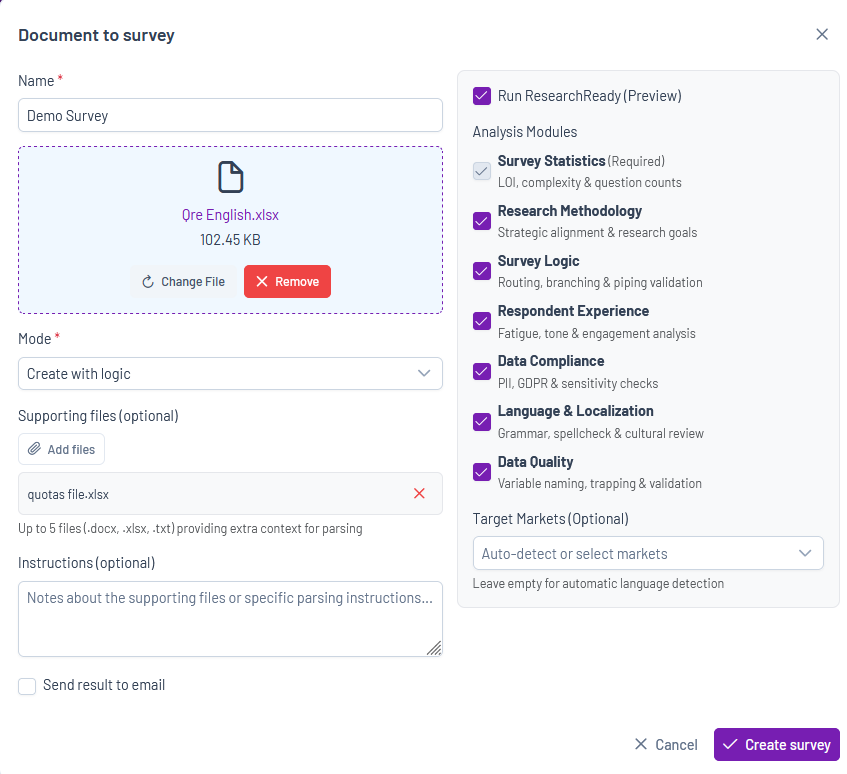Viewport: 847px width, 774px height.
Task: Click the Survey Statistics required checkbox
Action: tap(482, 171)
